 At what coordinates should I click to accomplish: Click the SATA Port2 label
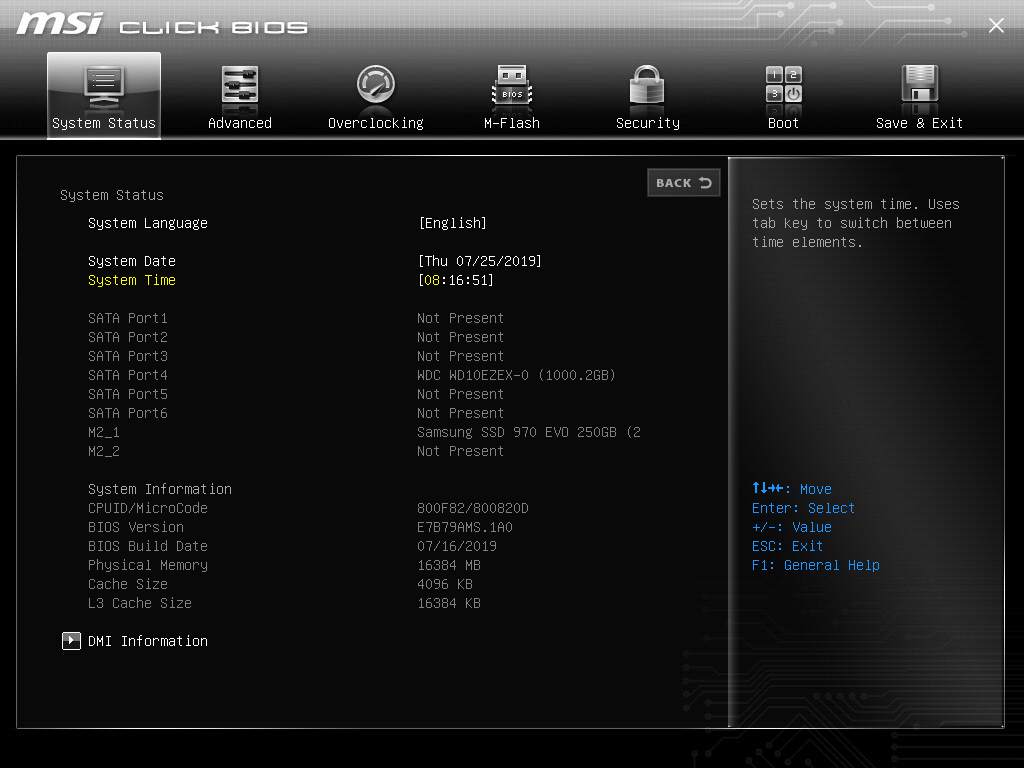click(128, 337)
